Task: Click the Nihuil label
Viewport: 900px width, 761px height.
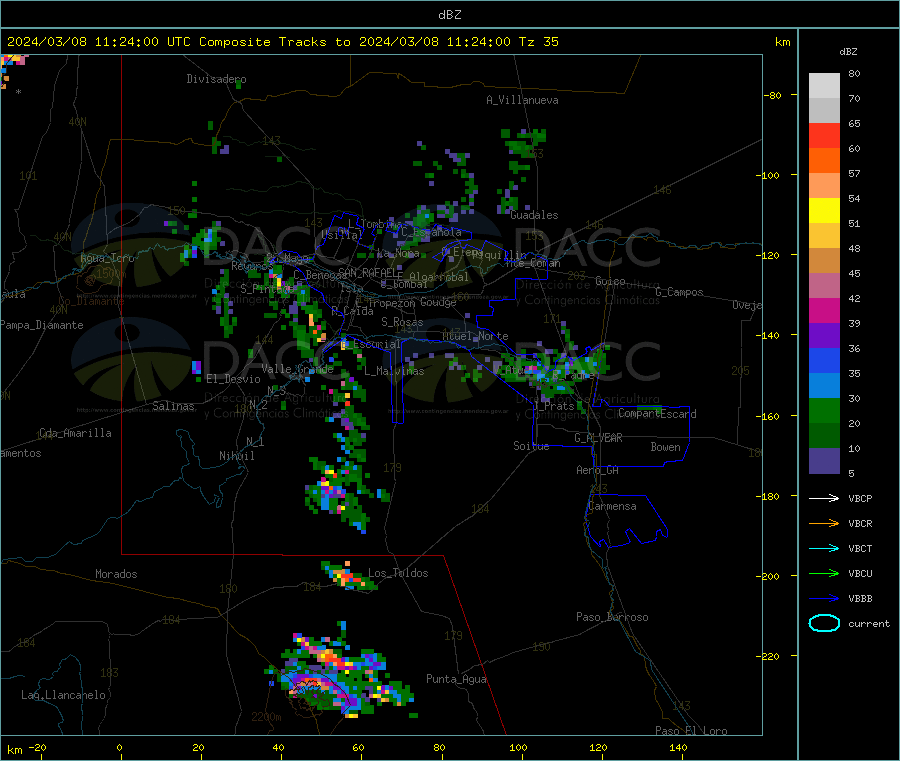Action: 236,456
